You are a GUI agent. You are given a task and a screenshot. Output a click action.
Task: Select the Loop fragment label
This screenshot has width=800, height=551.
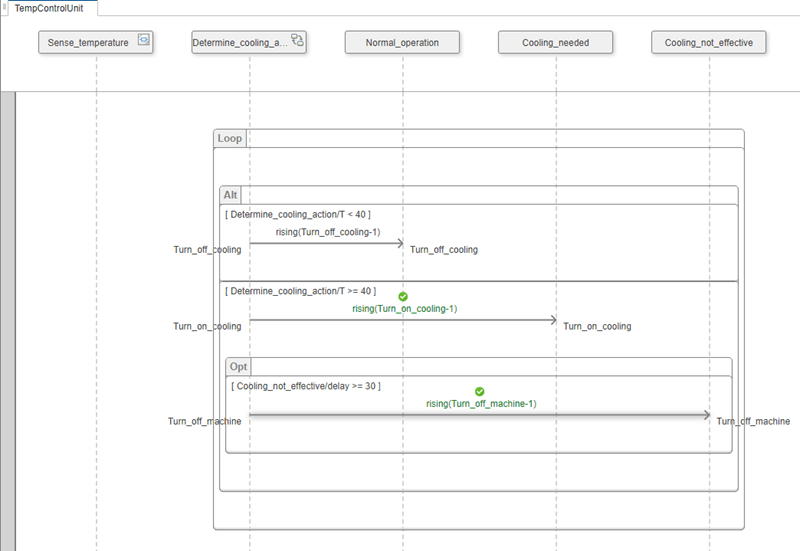[x=230, y=138]
